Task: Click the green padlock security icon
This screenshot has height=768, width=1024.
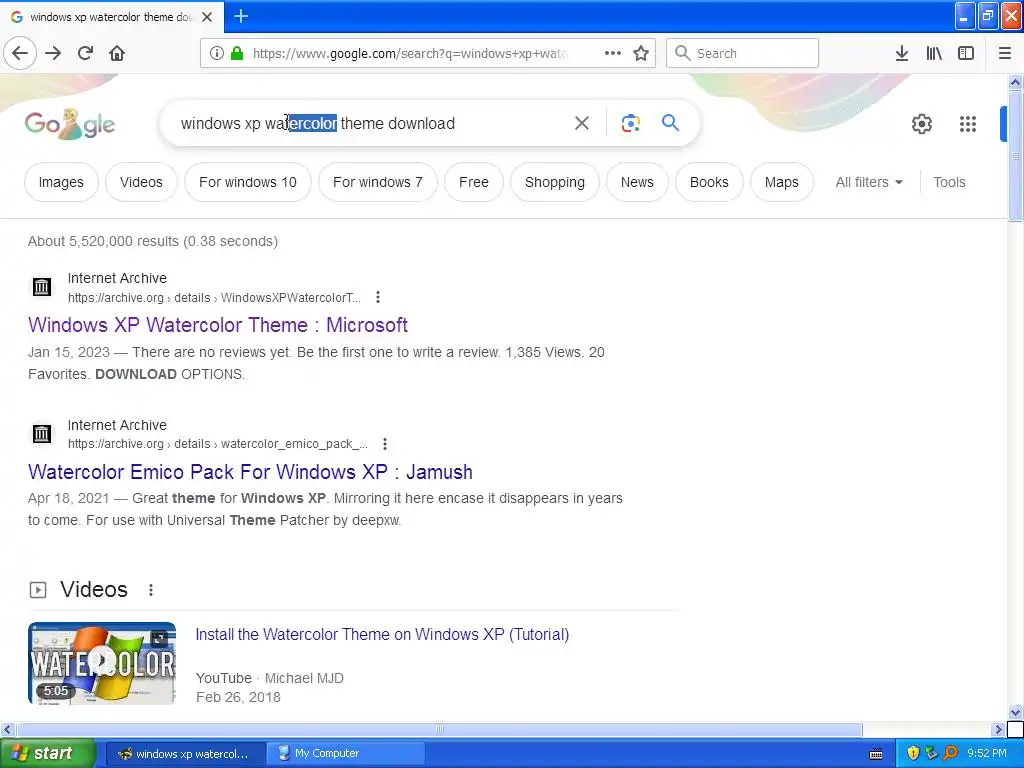Action: click(237, 53)
